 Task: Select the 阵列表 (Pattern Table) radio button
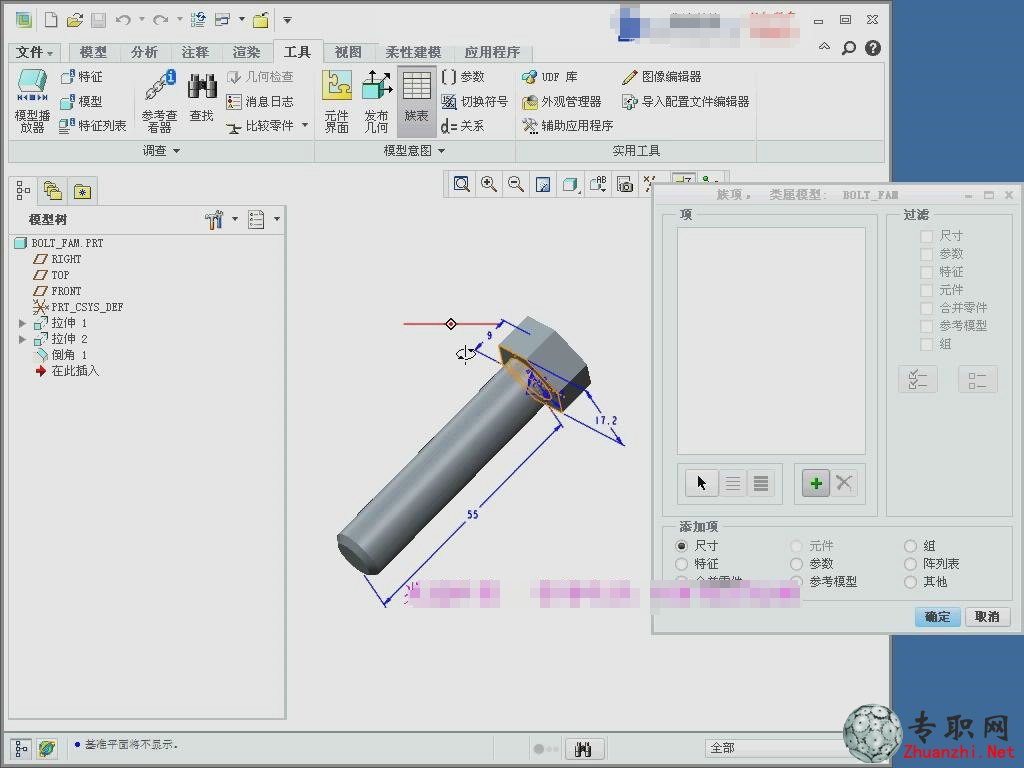click(910, 564)
